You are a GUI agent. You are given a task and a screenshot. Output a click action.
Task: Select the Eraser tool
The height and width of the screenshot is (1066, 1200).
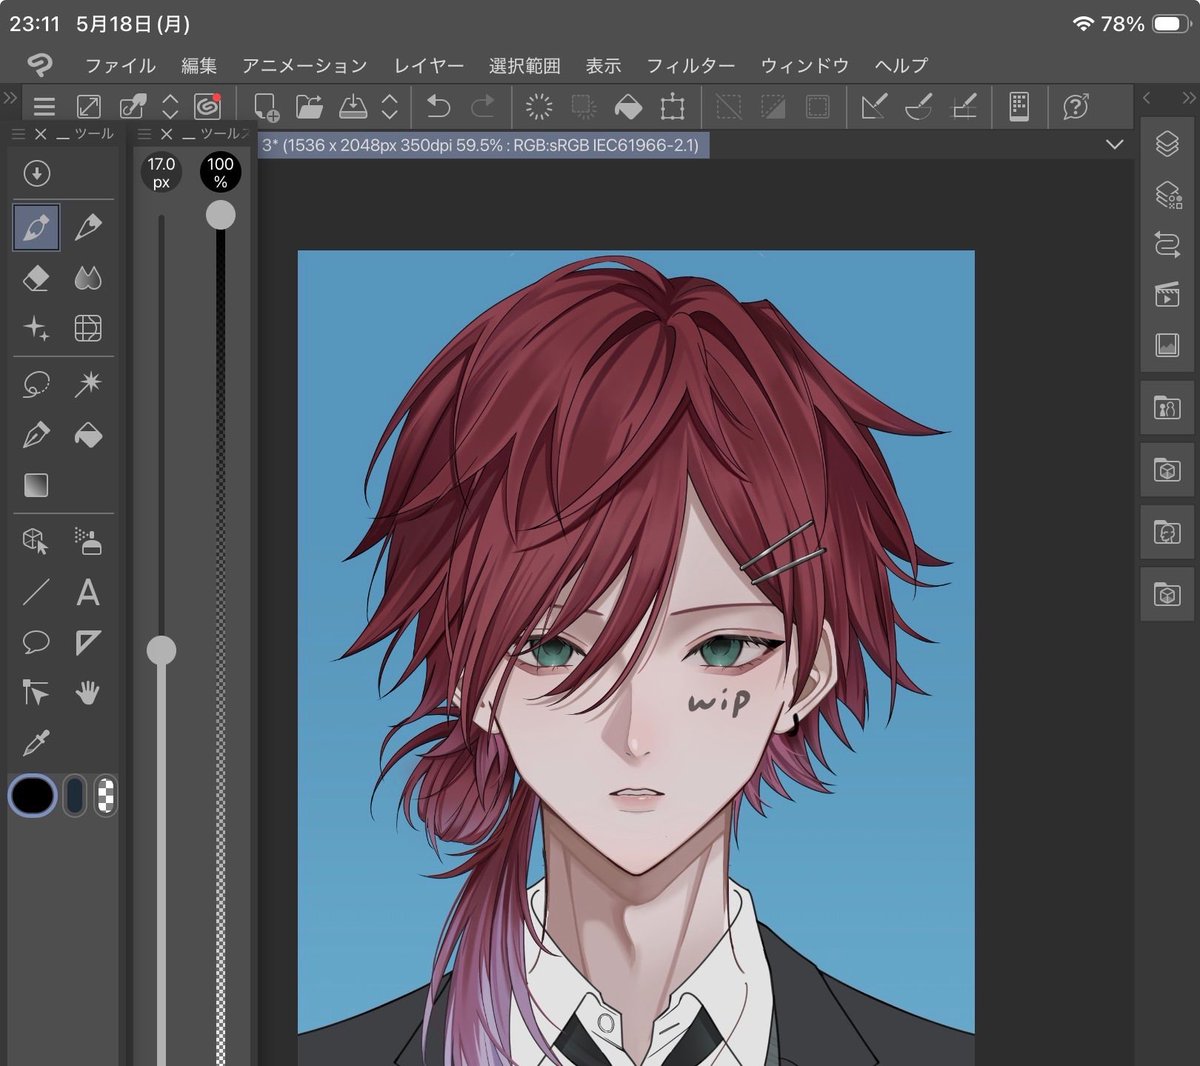click(x=36, y=277)
